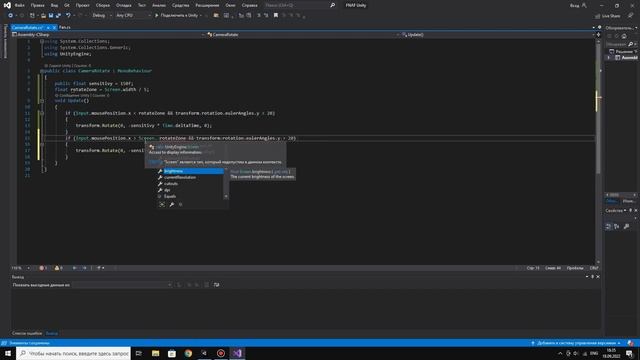This screenshot has height=360, width=640.
Task: Expand the Assembly node in Solution Explorer
Action: tap(609, 58)
